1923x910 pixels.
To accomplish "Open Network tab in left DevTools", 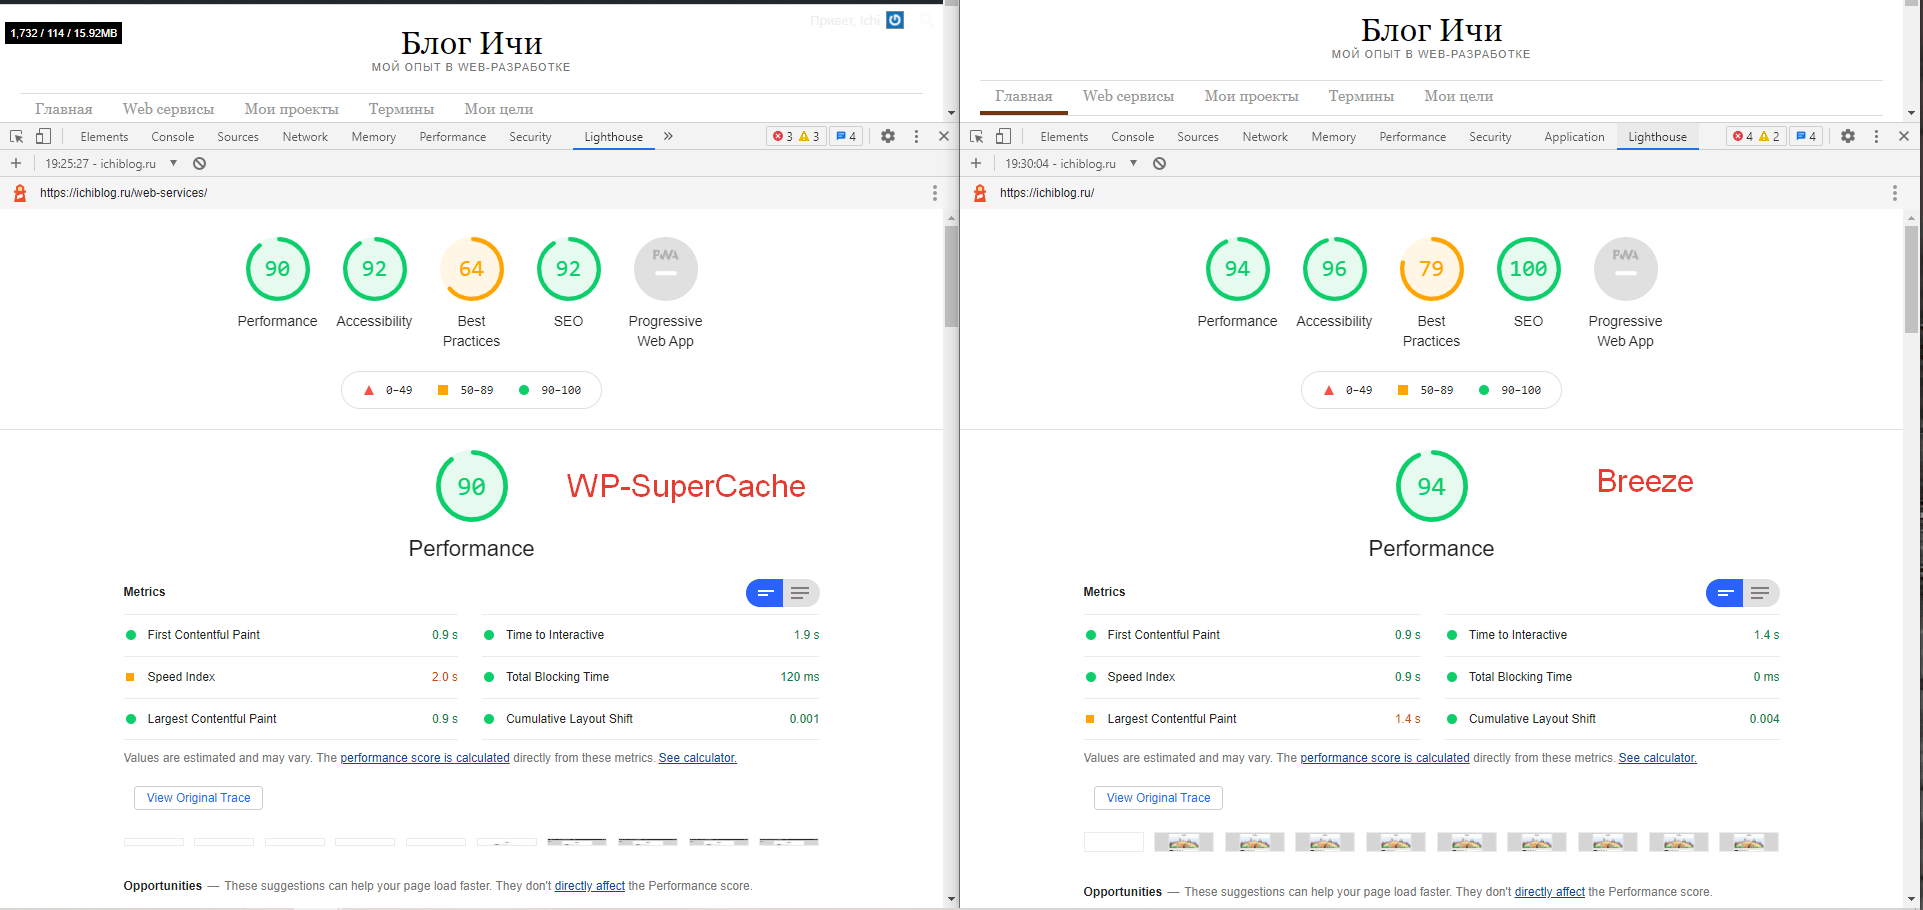I will (x=305, y=137).
